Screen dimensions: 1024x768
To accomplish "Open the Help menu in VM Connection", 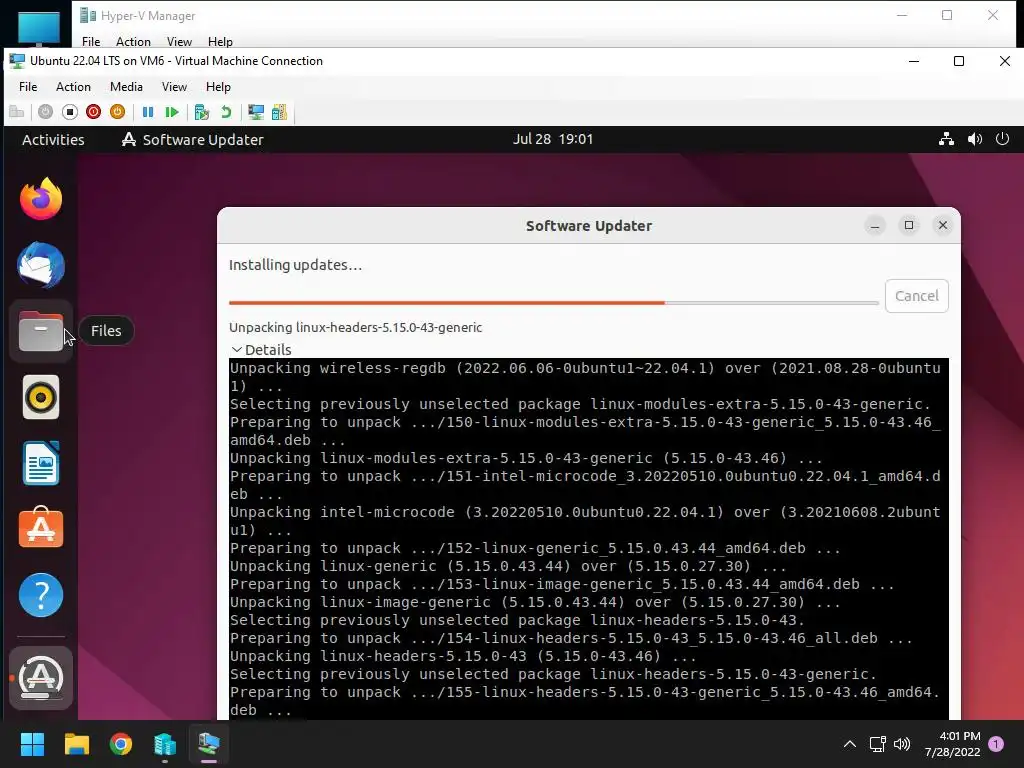I will [218, 87].
